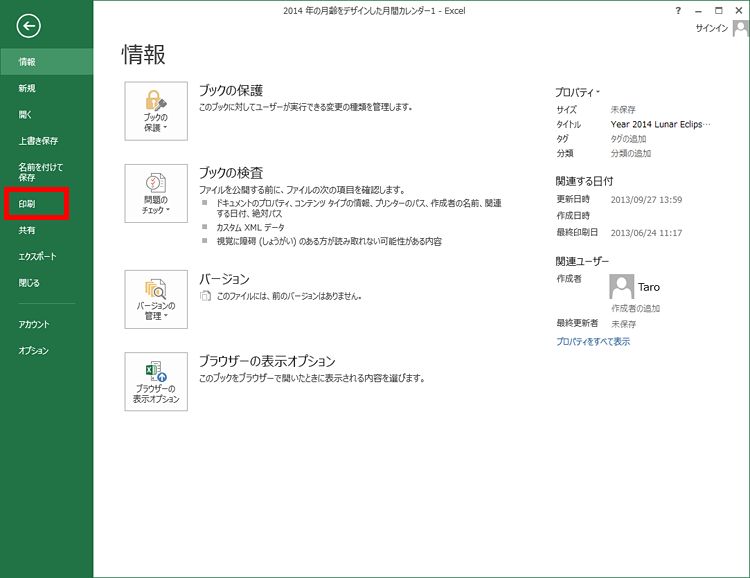Viewport: 750px width, 578px height.
Task: Click the ブックの検査 heading text
Action: (x=231, y=173)
